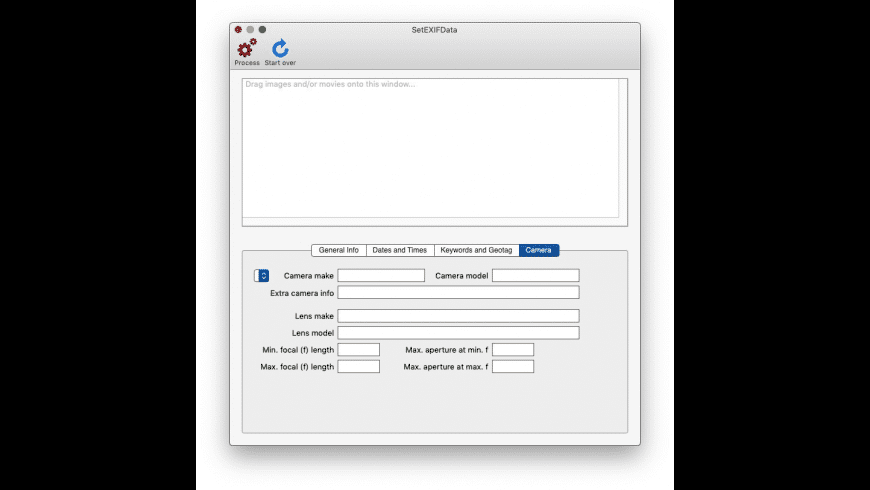The width and height of the screenshot is (870, 490).
Task: Click the green zoom window button
Action: coord(262,29)
